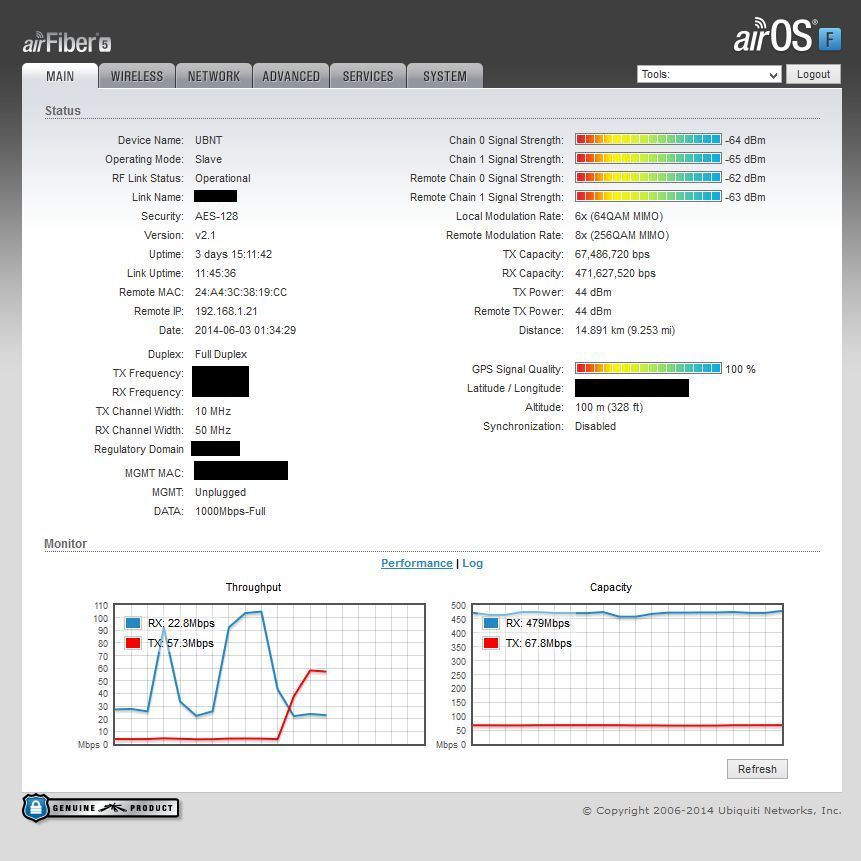
Task: Click the blue RX legend swatch in Throughput
Action: [133, 623]
